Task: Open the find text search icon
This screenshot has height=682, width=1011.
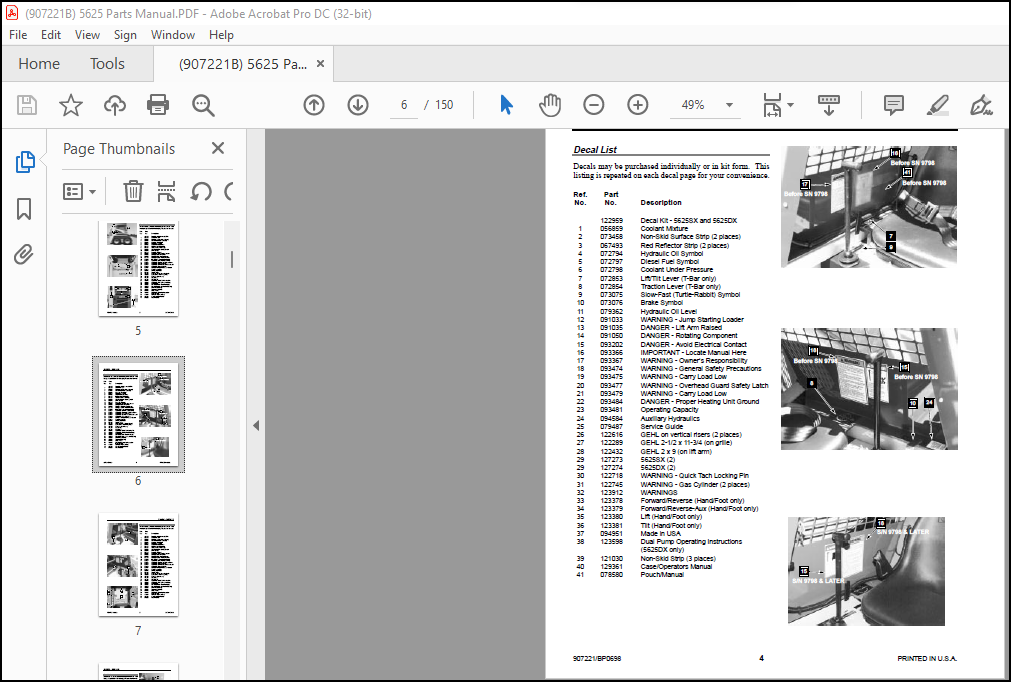Action: tap(203, 105)
